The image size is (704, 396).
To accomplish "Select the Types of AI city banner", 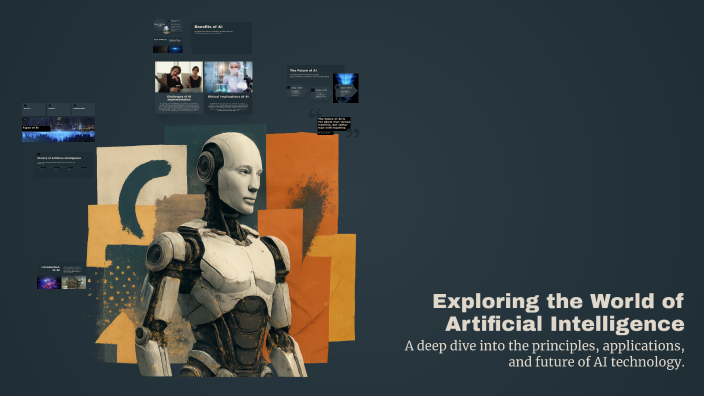I will click(58, 129).
